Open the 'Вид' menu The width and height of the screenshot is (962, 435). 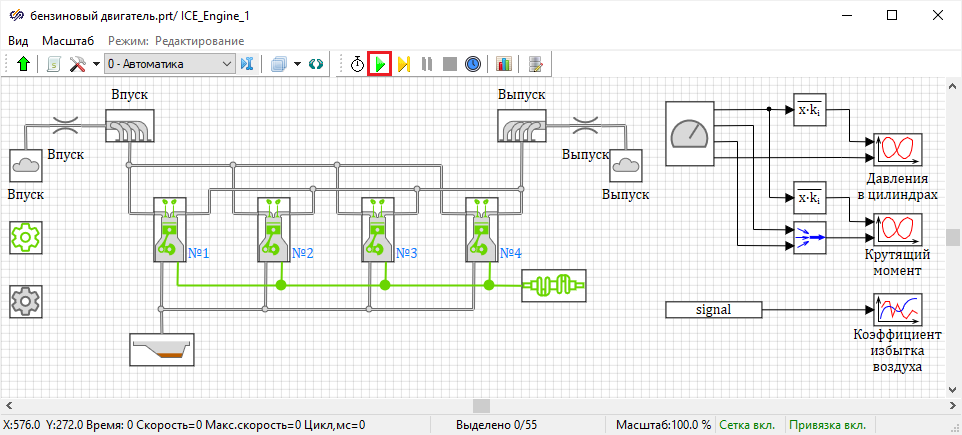(19, 41)
